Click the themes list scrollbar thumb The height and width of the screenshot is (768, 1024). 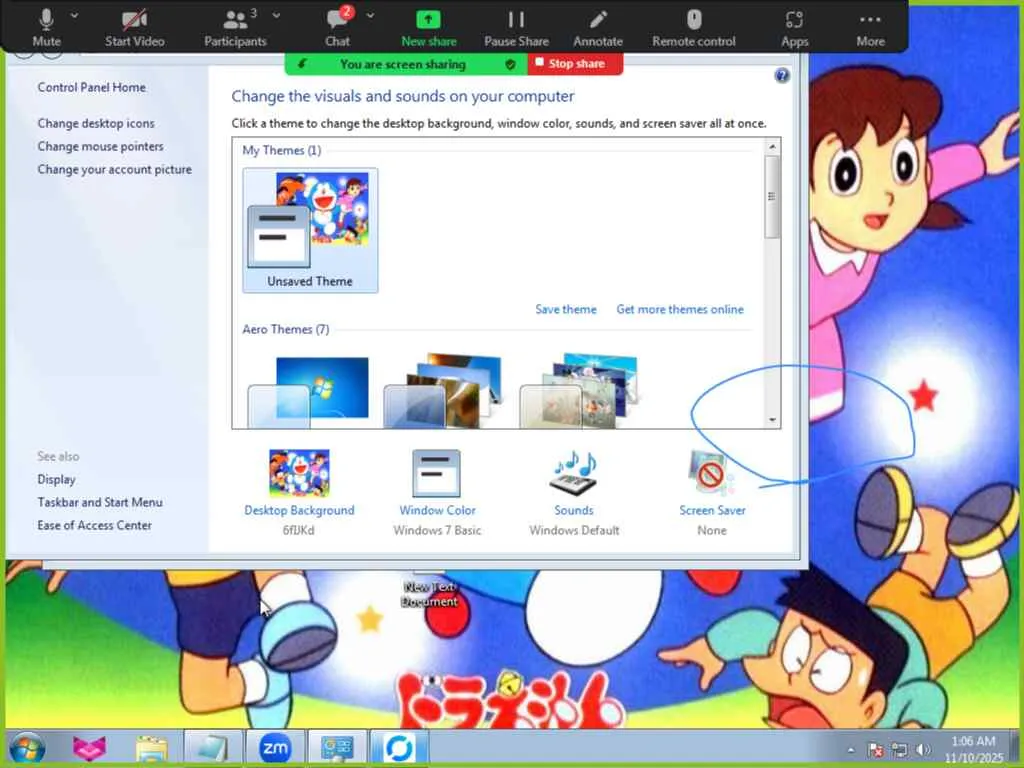click(772, 197)
